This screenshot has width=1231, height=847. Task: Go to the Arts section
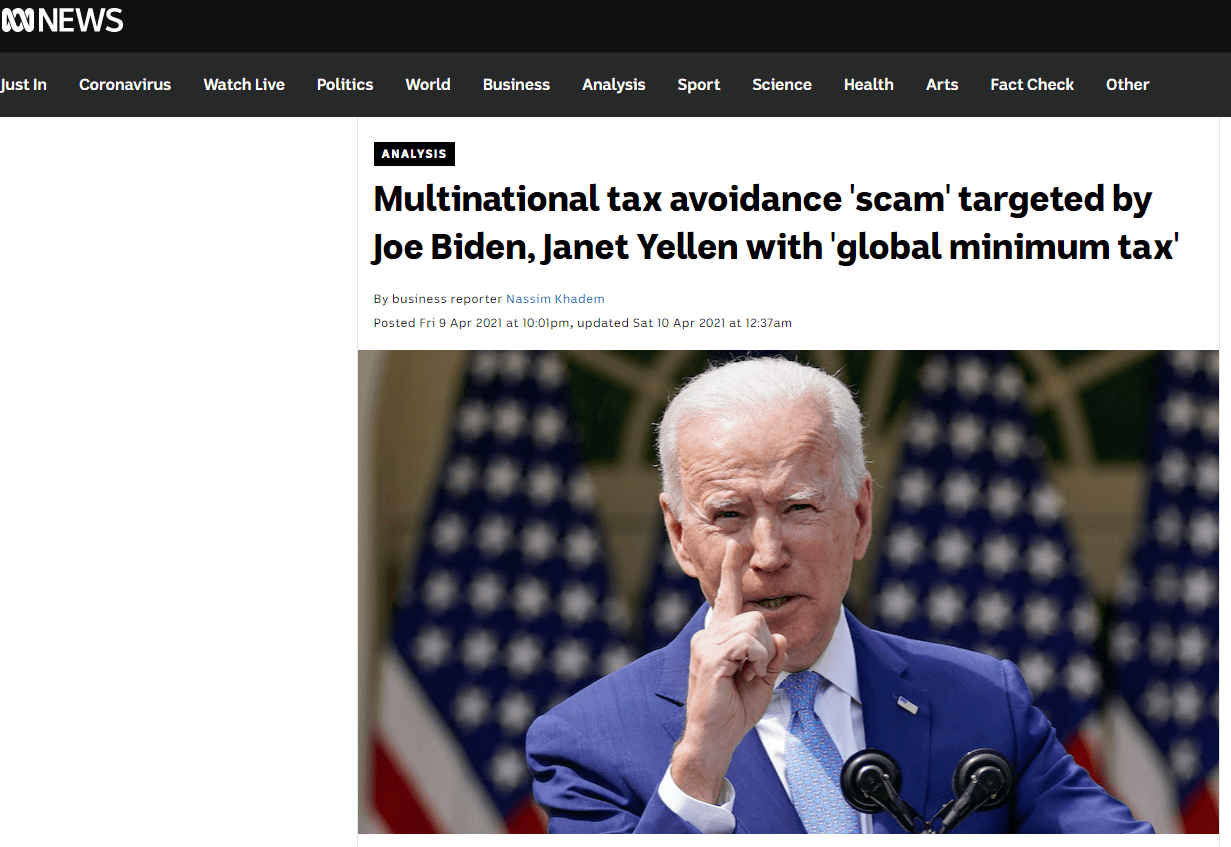942,85
